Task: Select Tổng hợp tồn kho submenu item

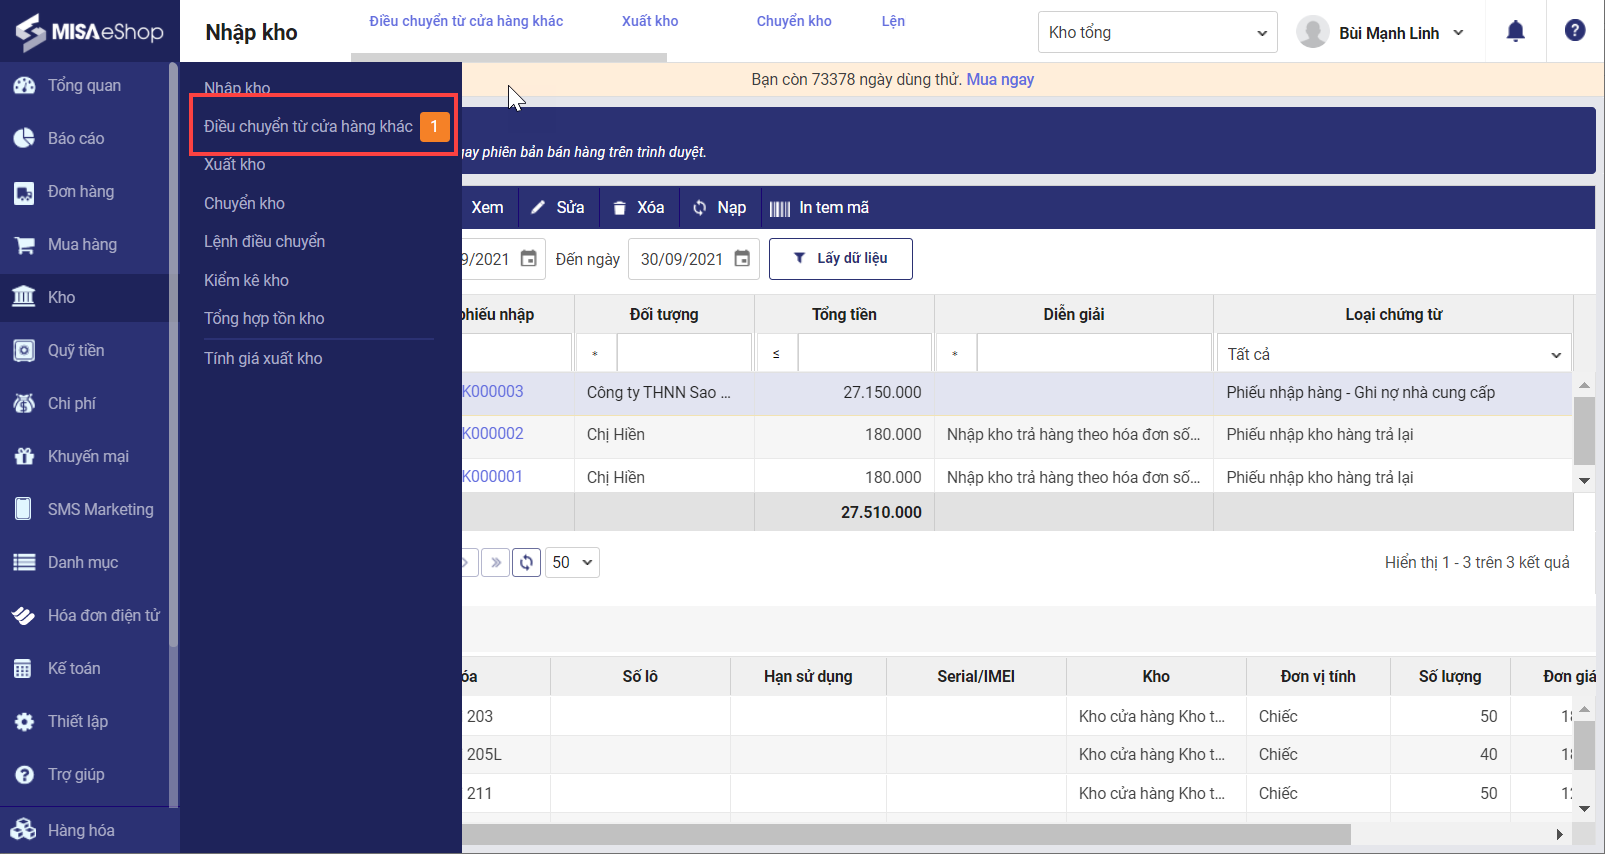Action: click(265, 319)
